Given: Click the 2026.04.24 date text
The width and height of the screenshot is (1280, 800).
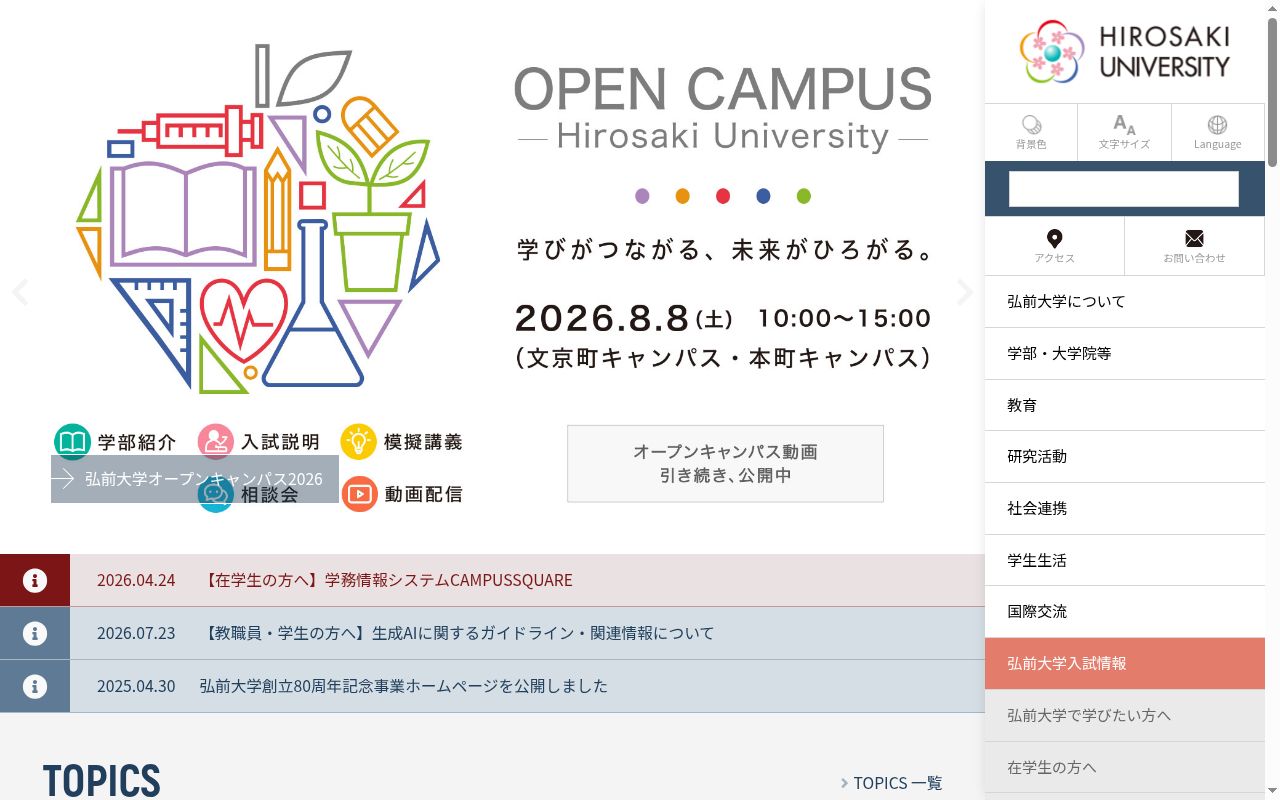Looking at the screenshot, I should [136, 580].
